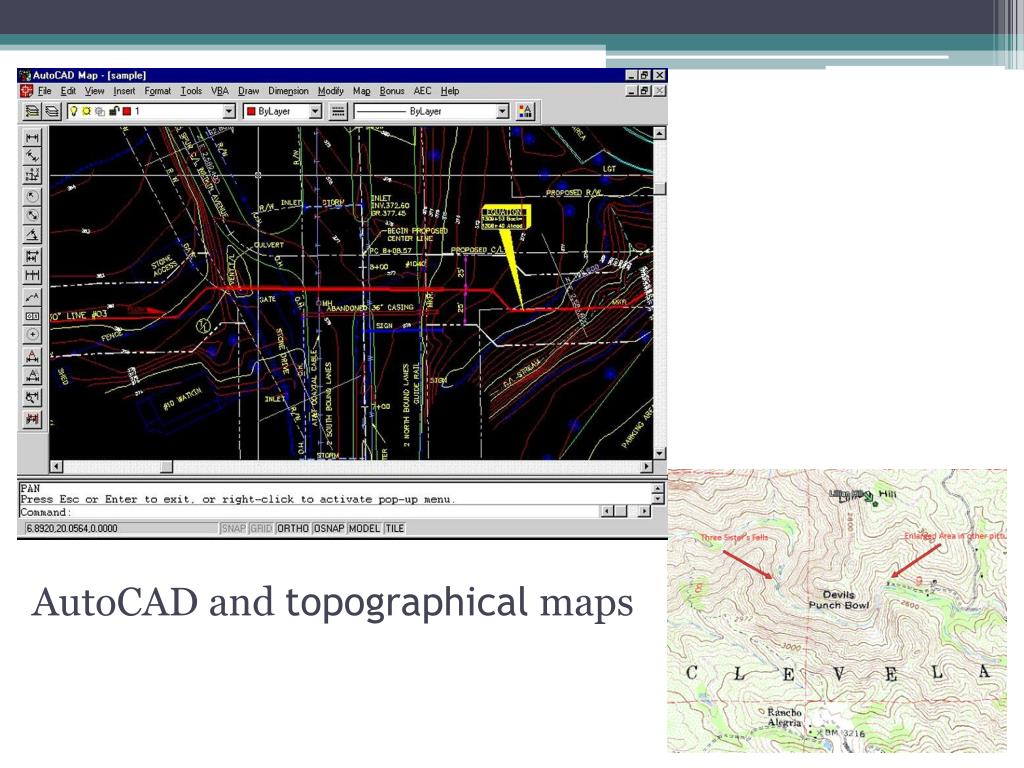Click the AutoCAD document icon beside File
1024x768 pixels.
(x=26, y=91)
